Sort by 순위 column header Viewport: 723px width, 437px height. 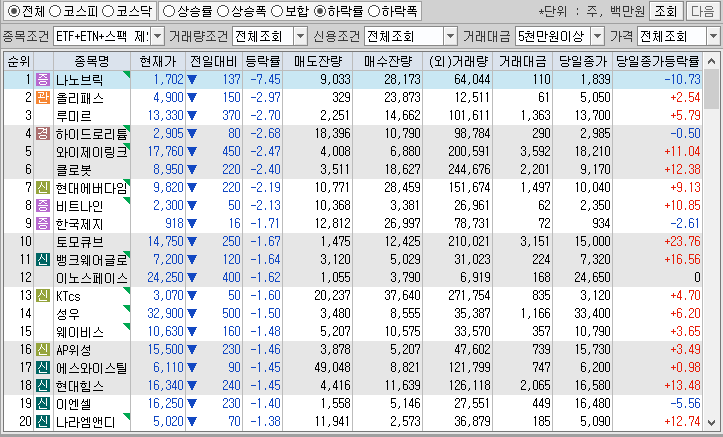19,61
